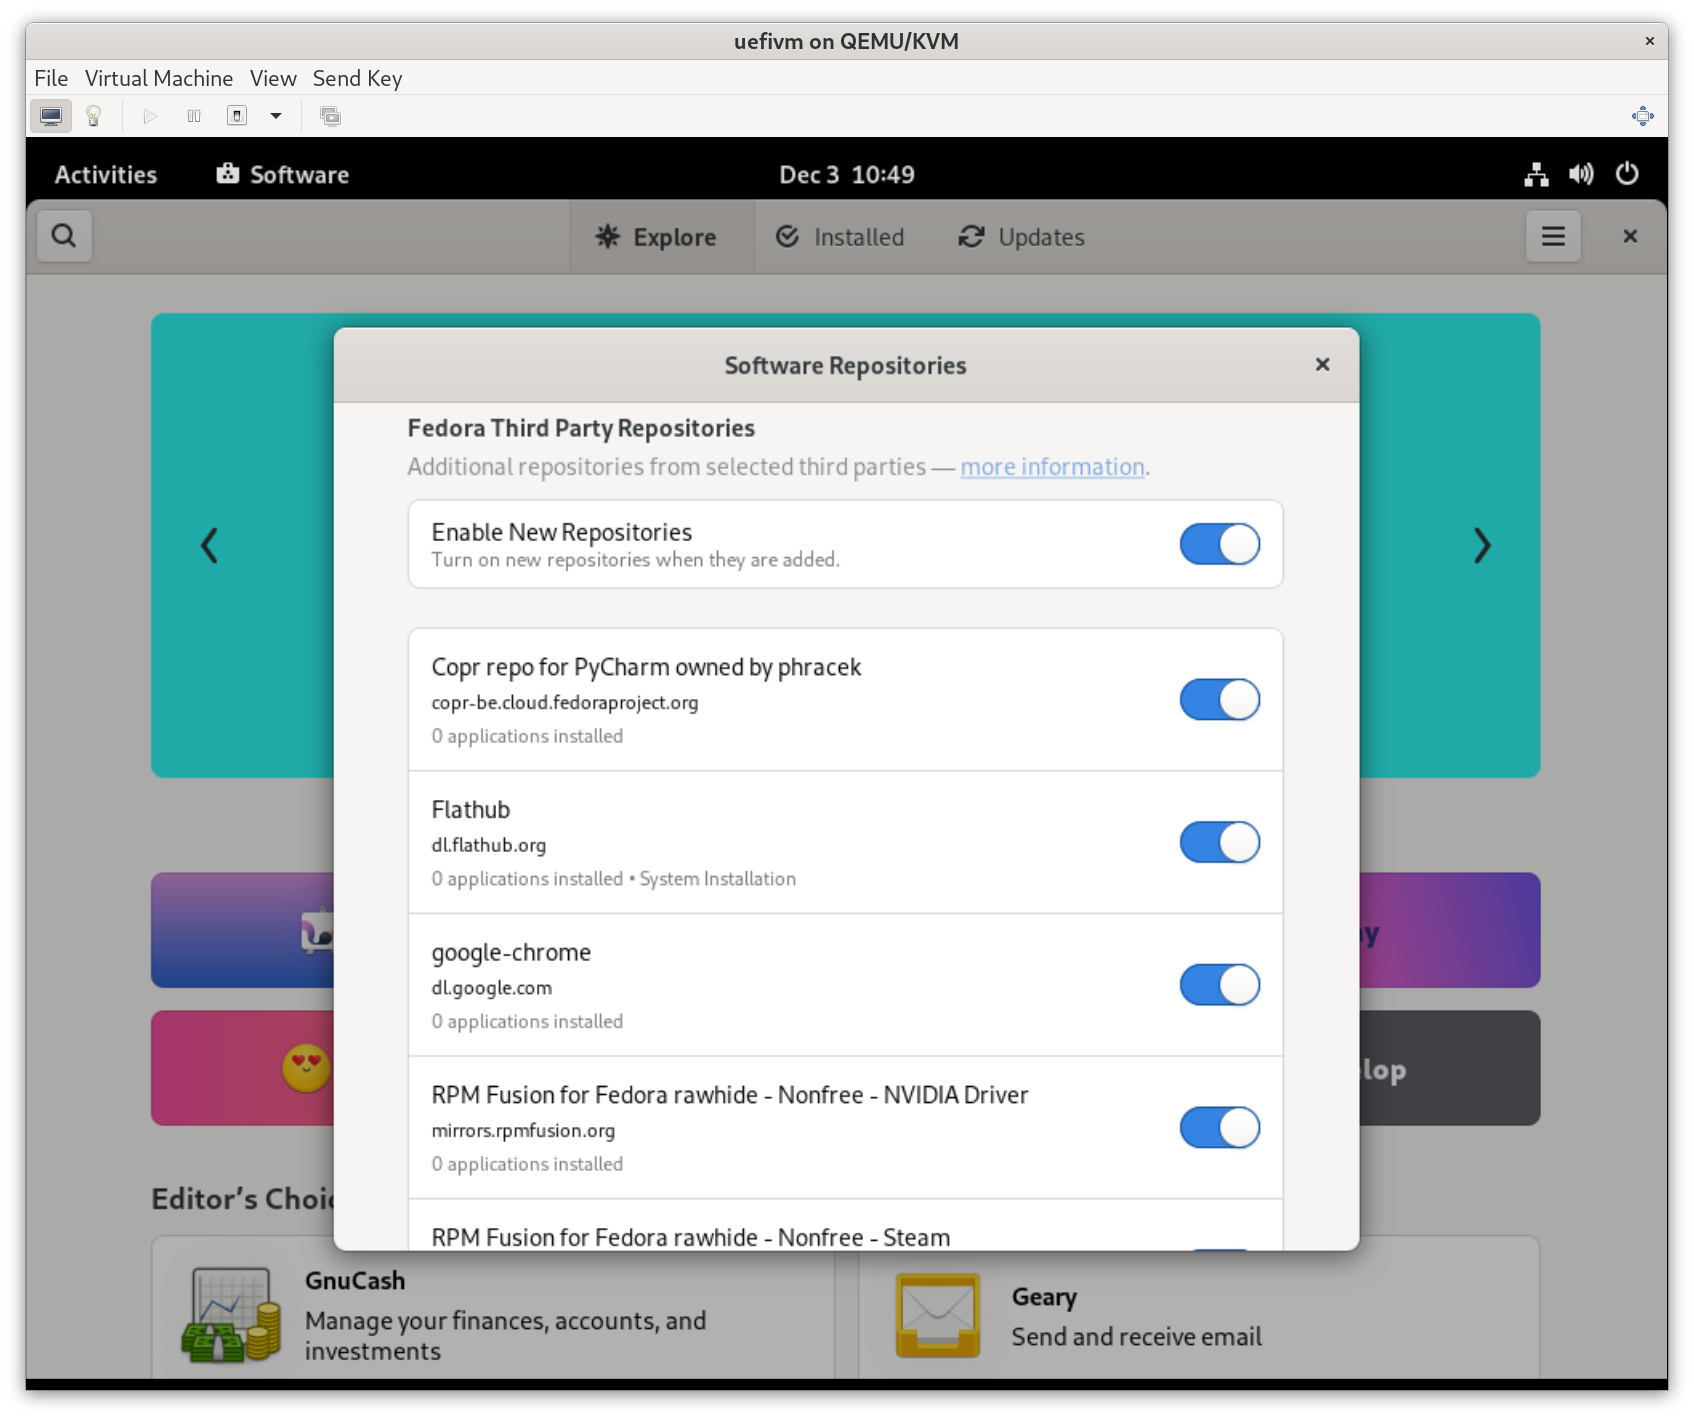1694x1419 pixels.
Task: Disable RPM Fusion NVIDIA Driver repository
Action: (x=1219, y=1128)
